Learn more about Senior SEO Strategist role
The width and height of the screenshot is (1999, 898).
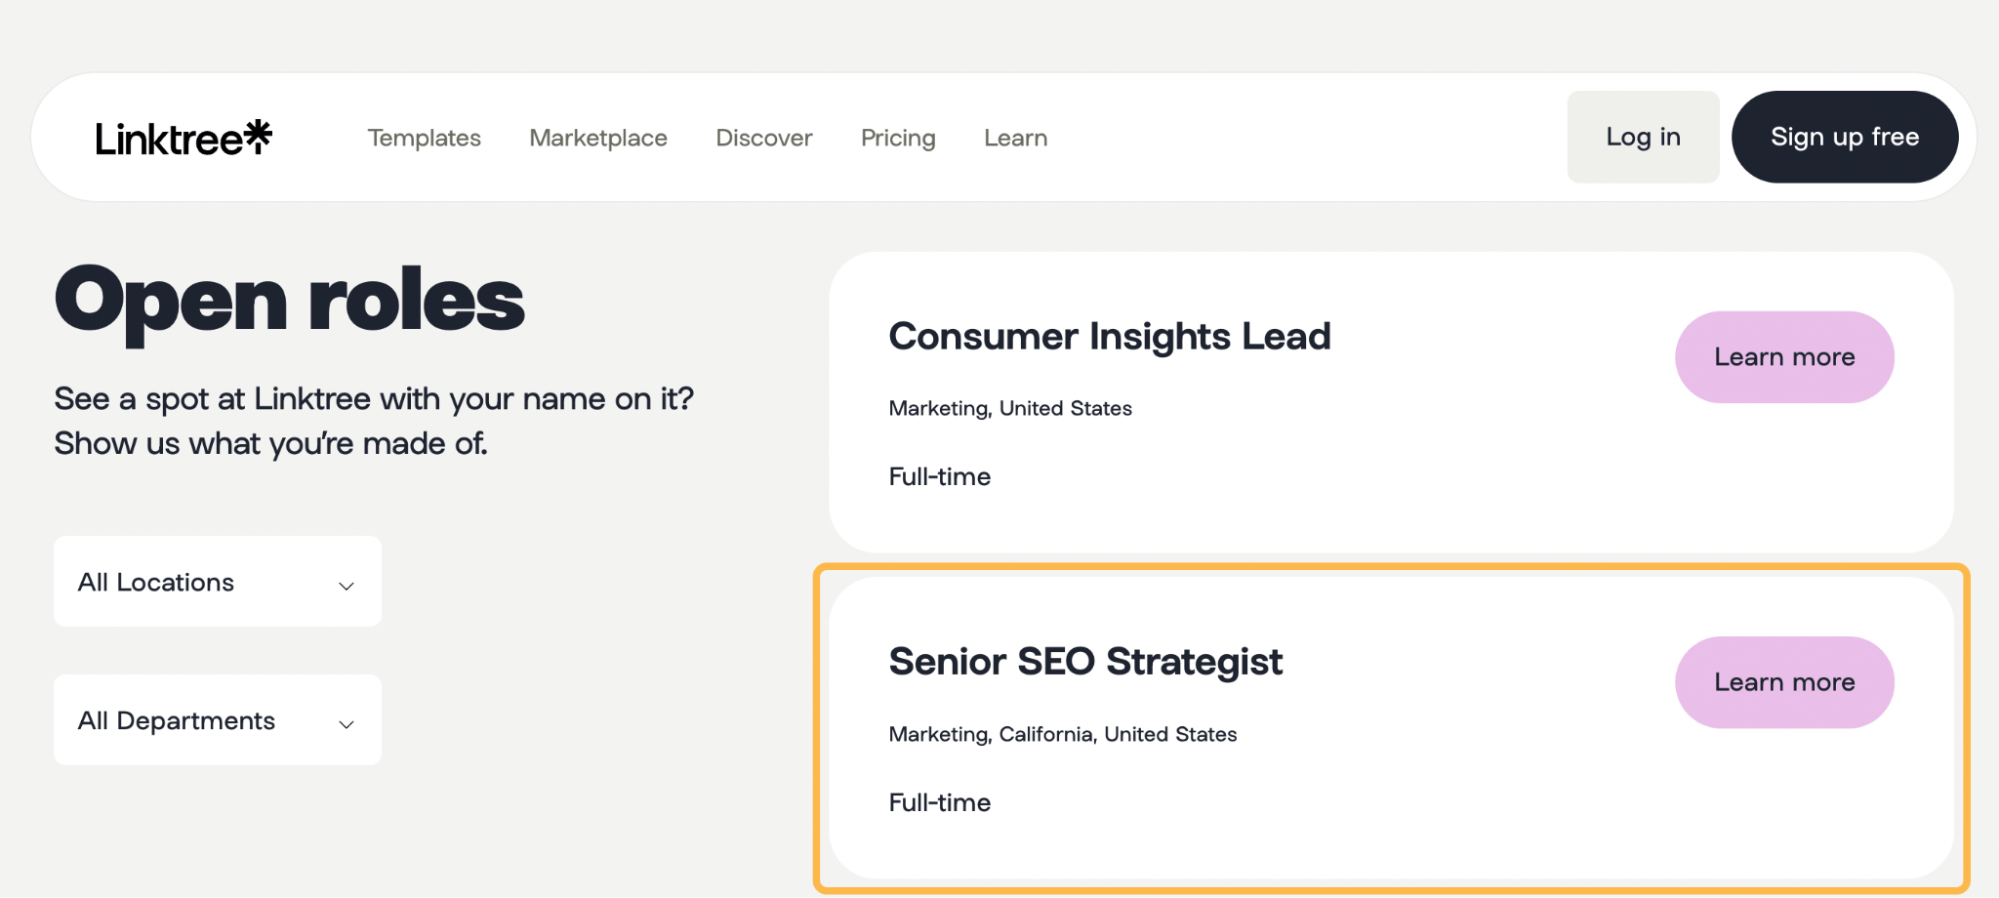click(1784, 682)
